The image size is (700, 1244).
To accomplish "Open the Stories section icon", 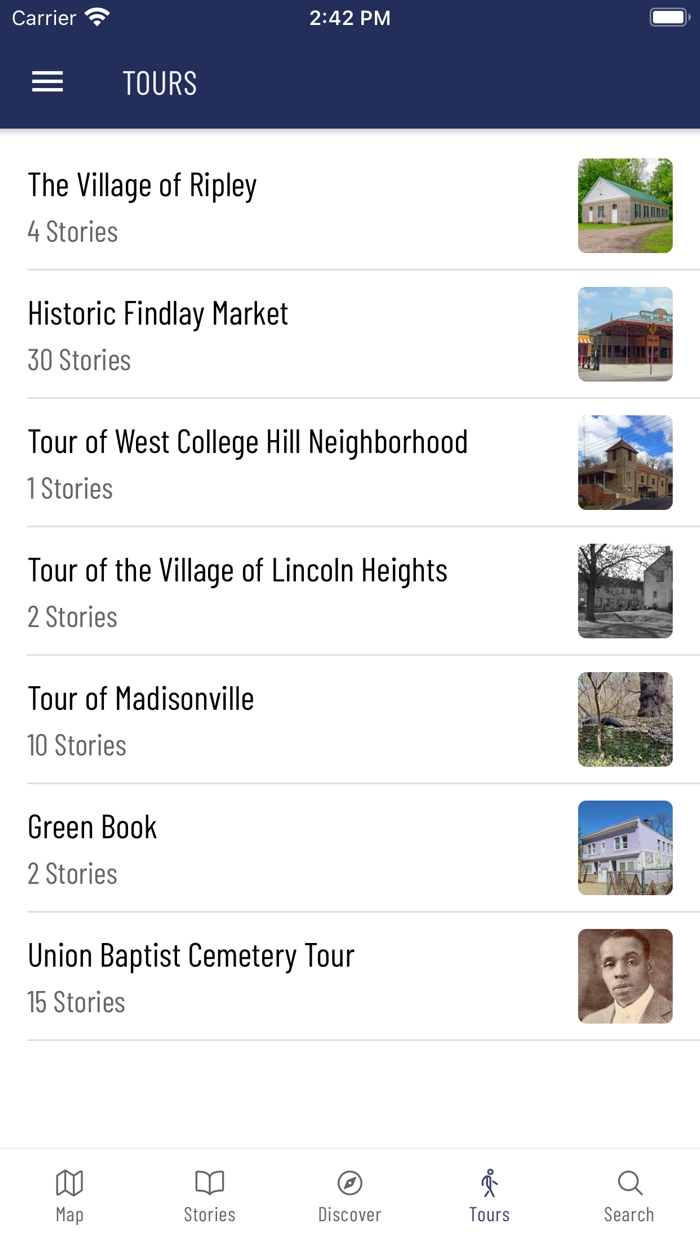I will click(x=209, y=1193).
